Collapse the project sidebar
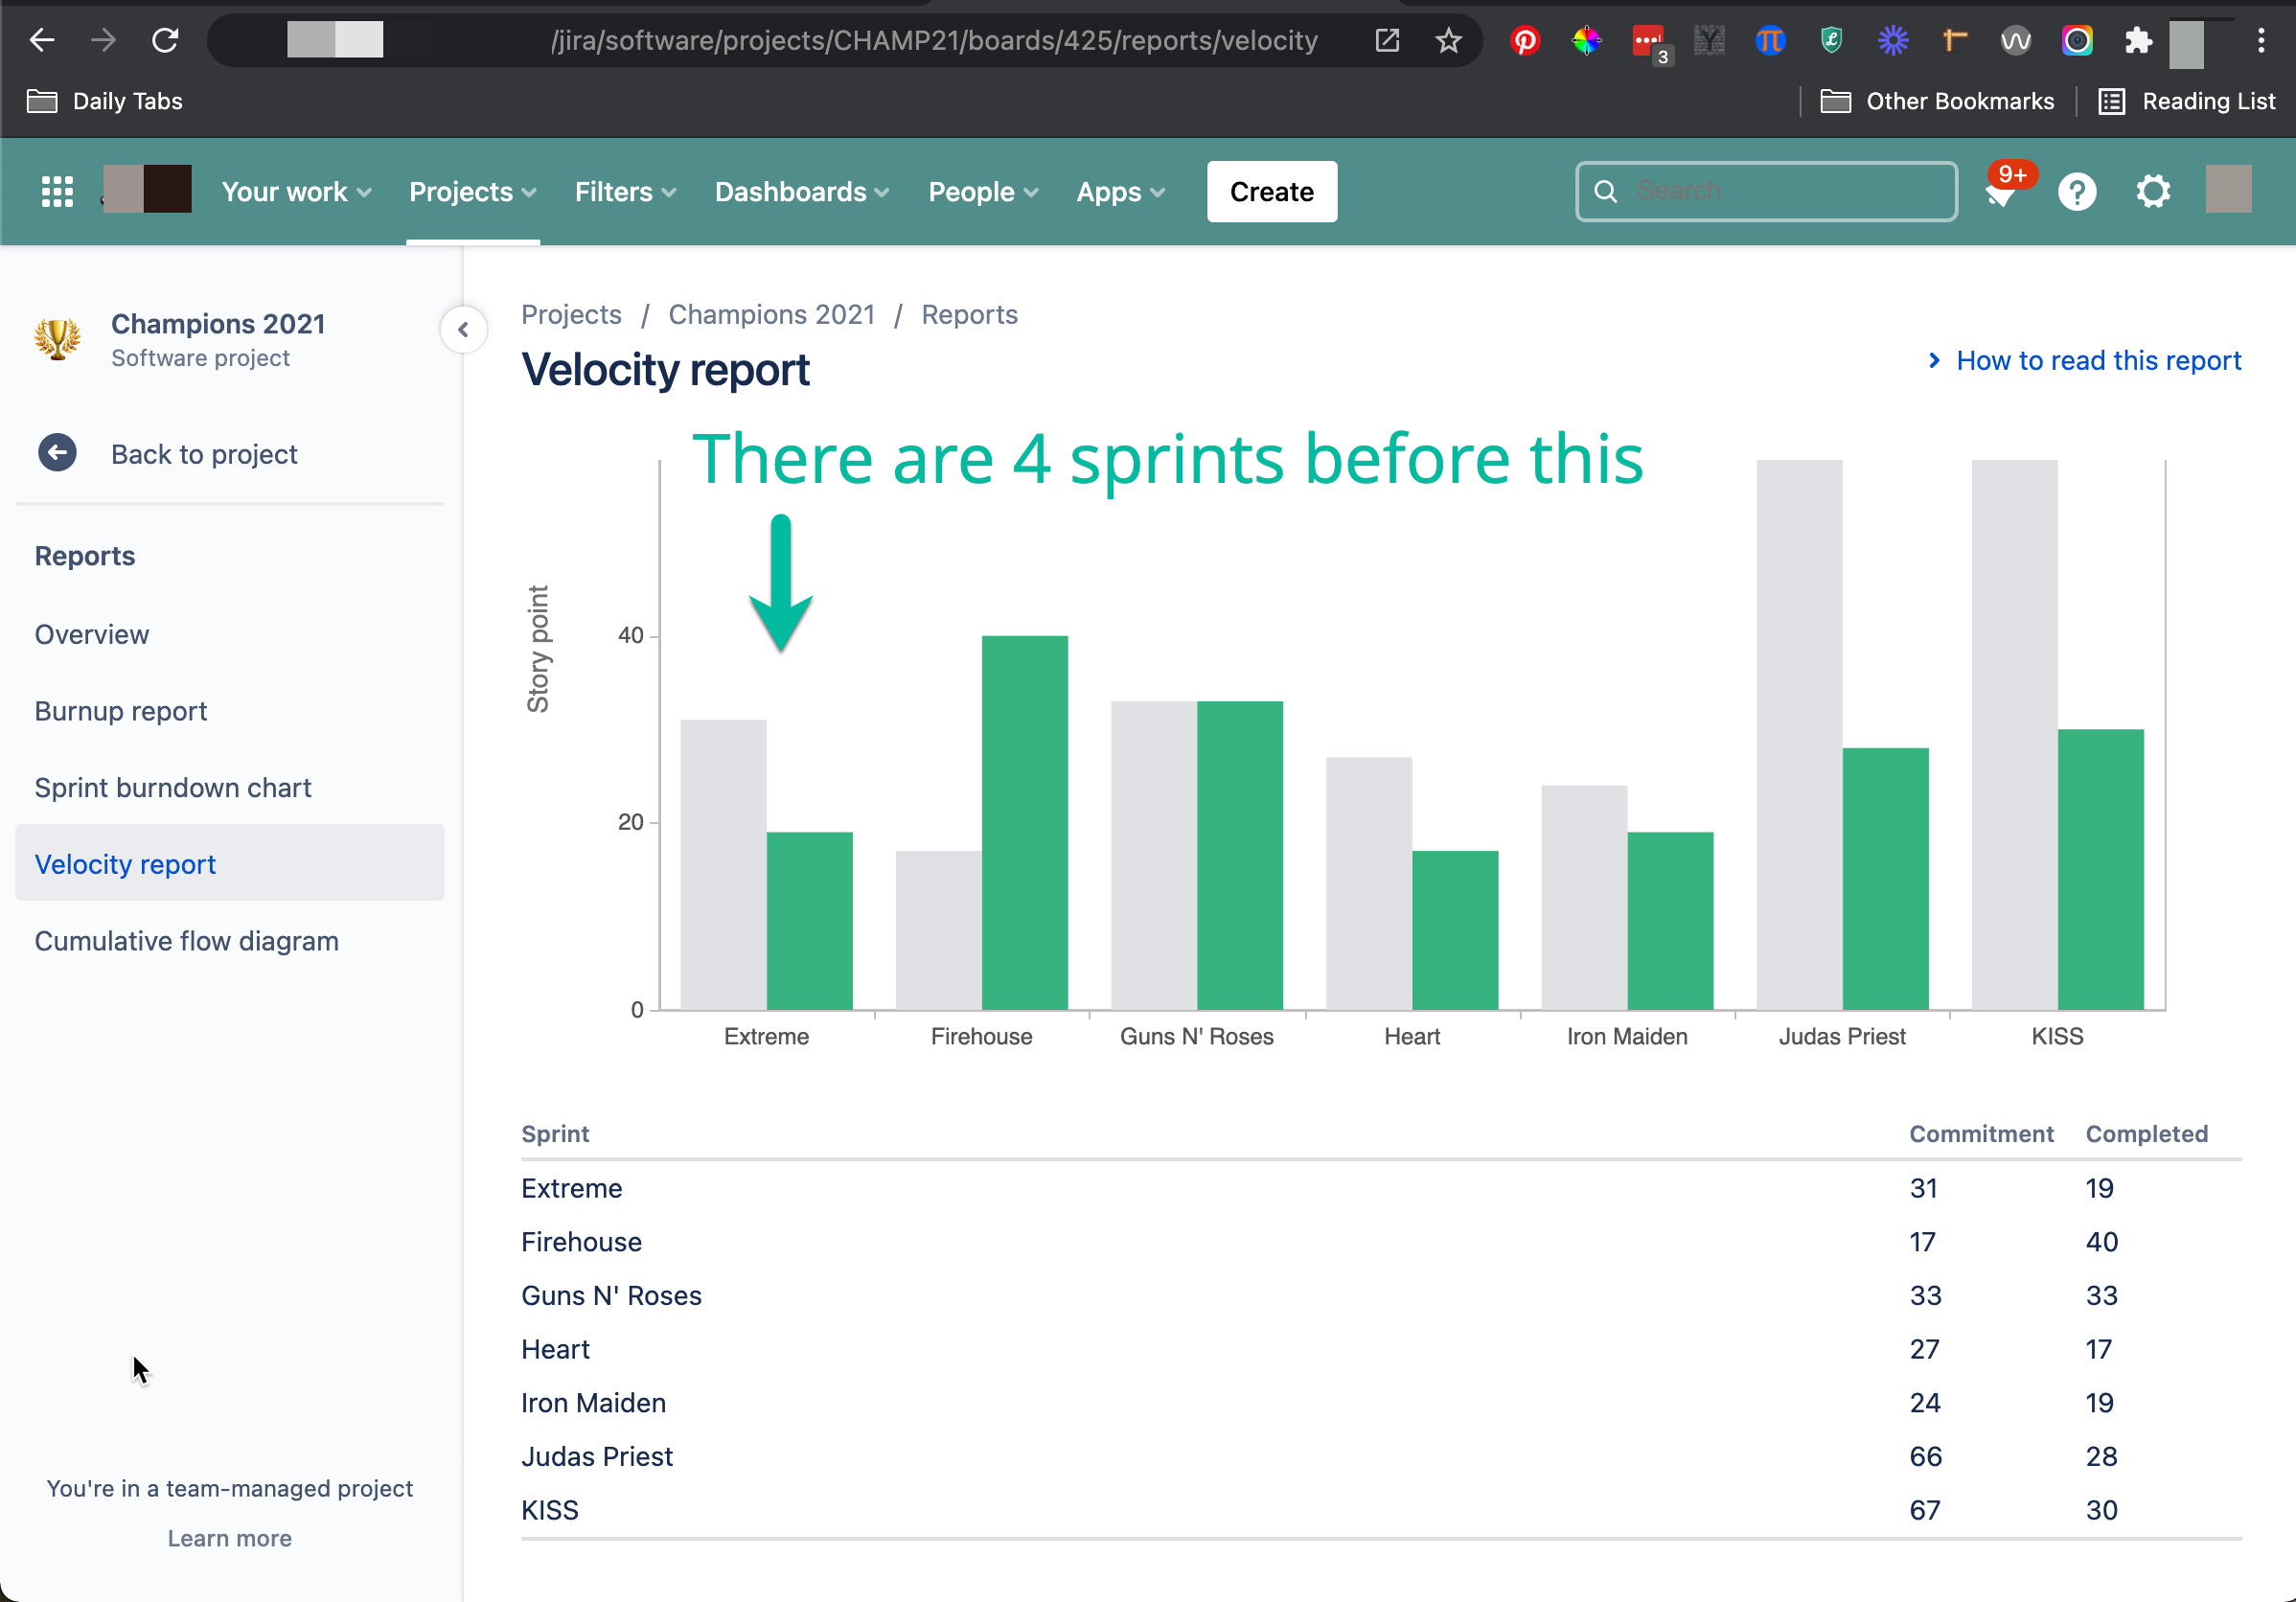Viewport: 2296px width, 1602px height. 464,330
